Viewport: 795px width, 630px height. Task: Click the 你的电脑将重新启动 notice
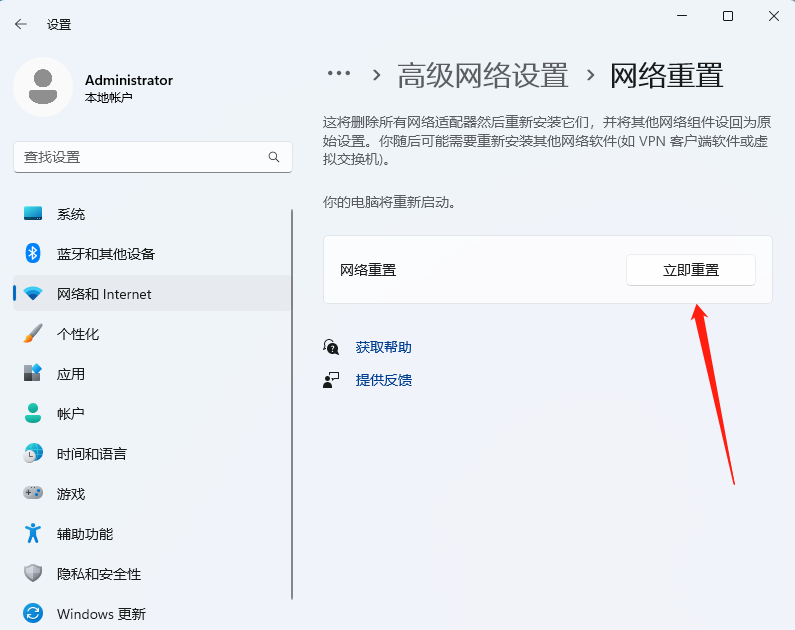(x=389, y=202)
